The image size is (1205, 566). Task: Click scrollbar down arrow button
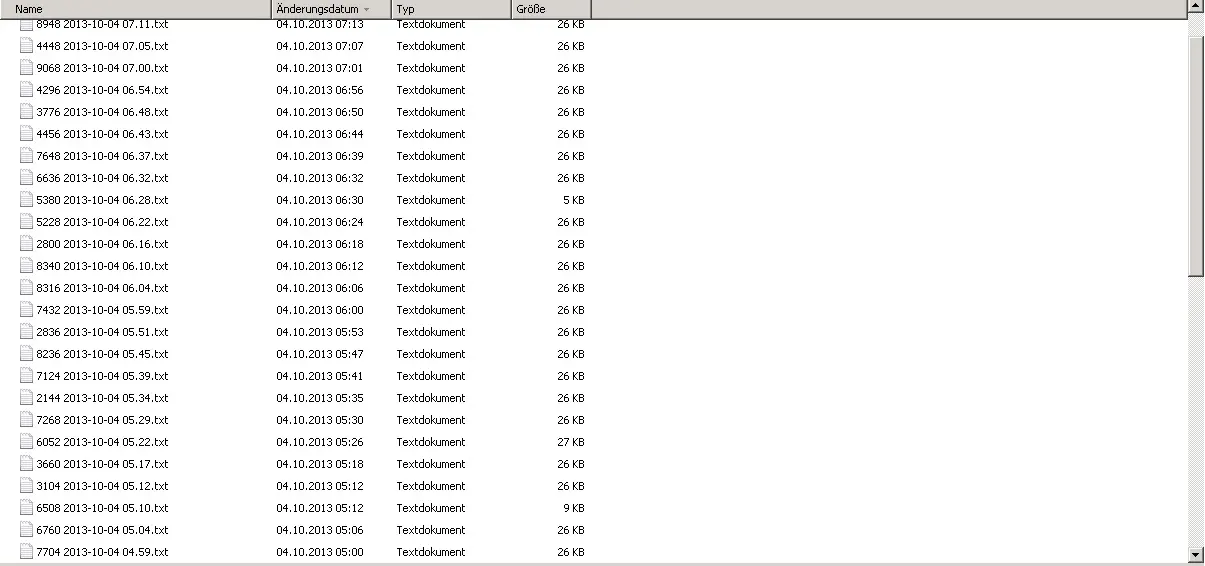(1196, 554)
